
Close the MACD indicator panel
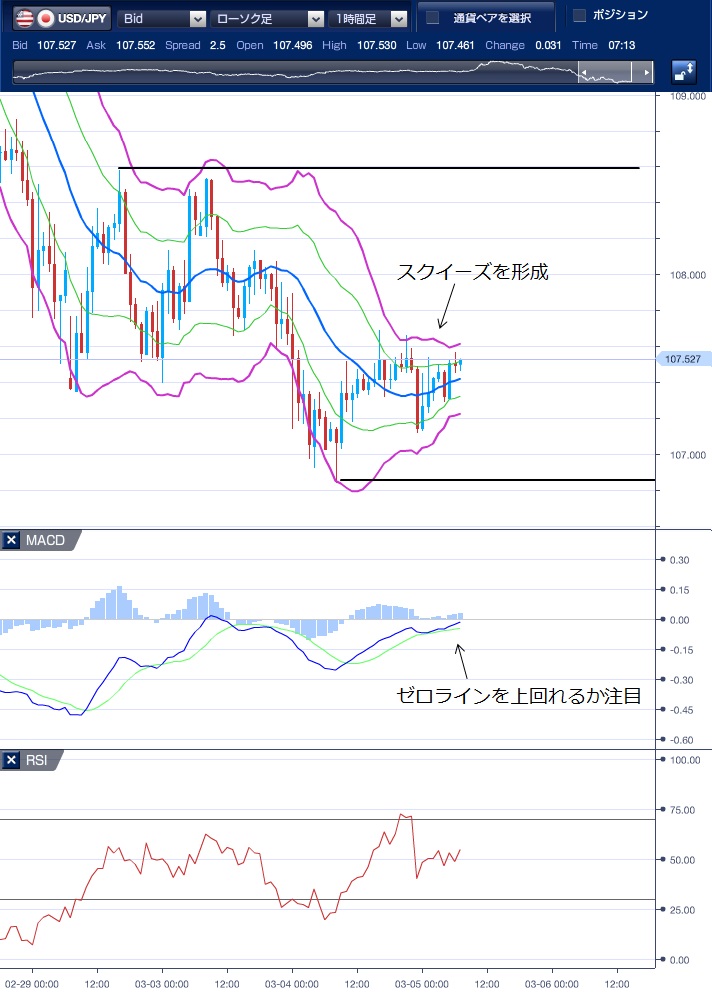(12, 540)
